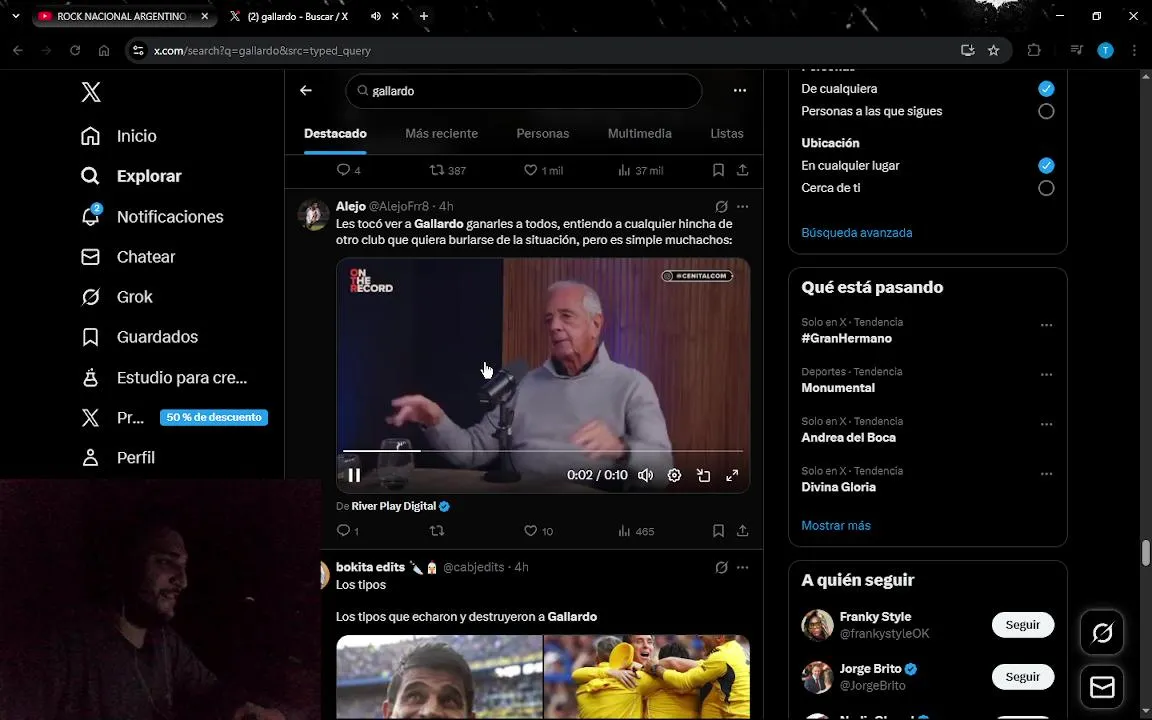Seek on the video progress bar
The image size is (1152, 720).
(x=543, y=451)
